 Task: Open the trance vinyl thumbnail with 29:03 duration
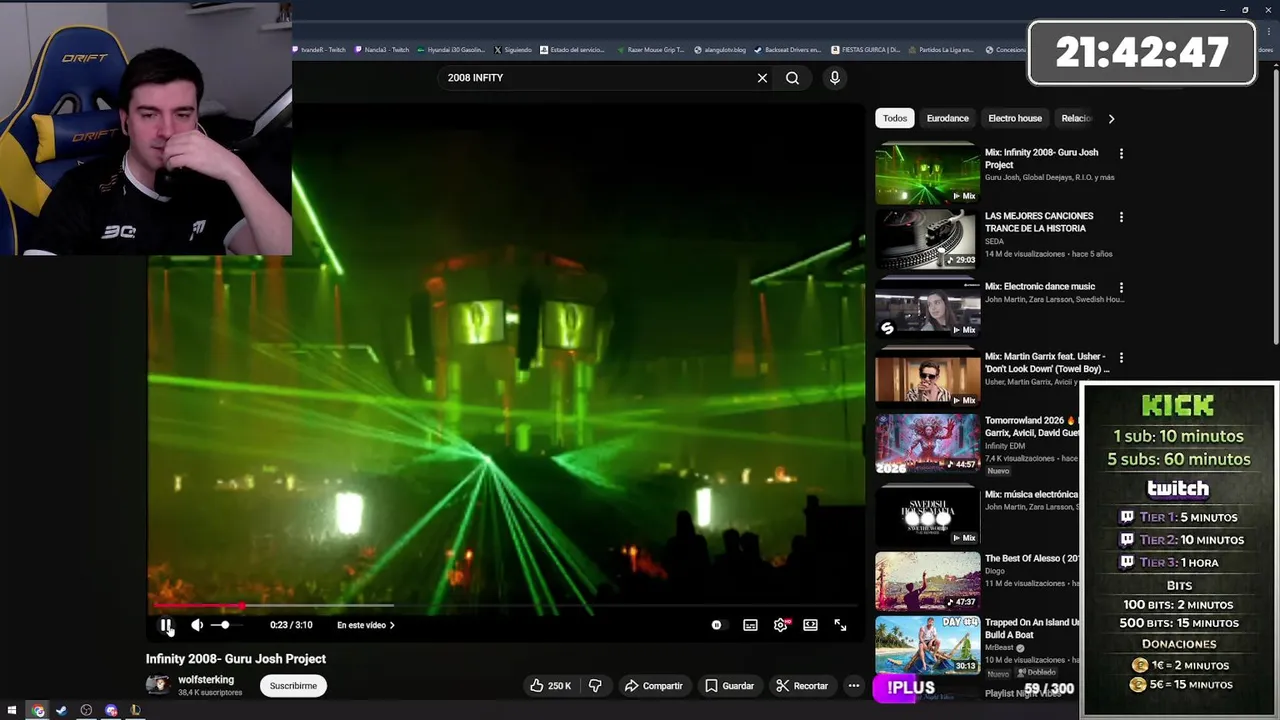pos(927,239)
